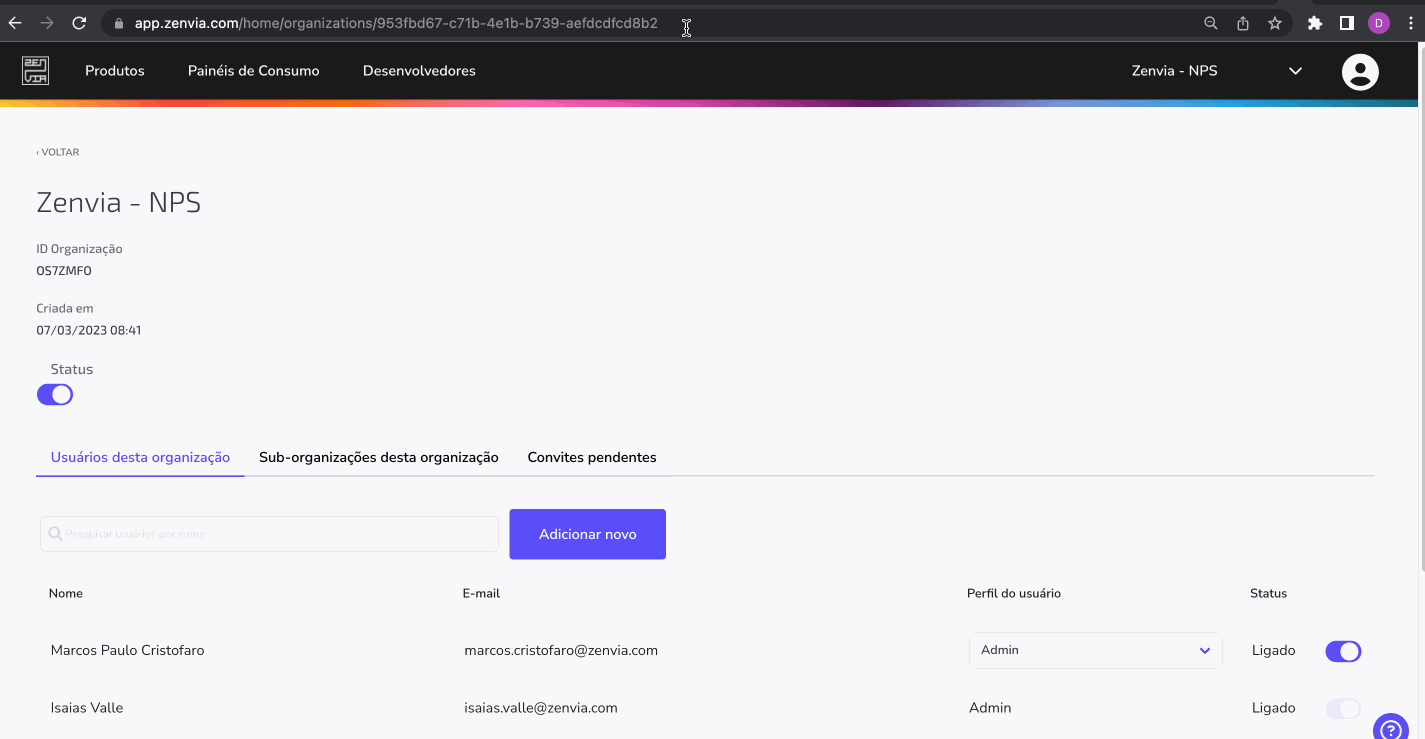Switch to Convites pendentes tab

coord(592,457)
